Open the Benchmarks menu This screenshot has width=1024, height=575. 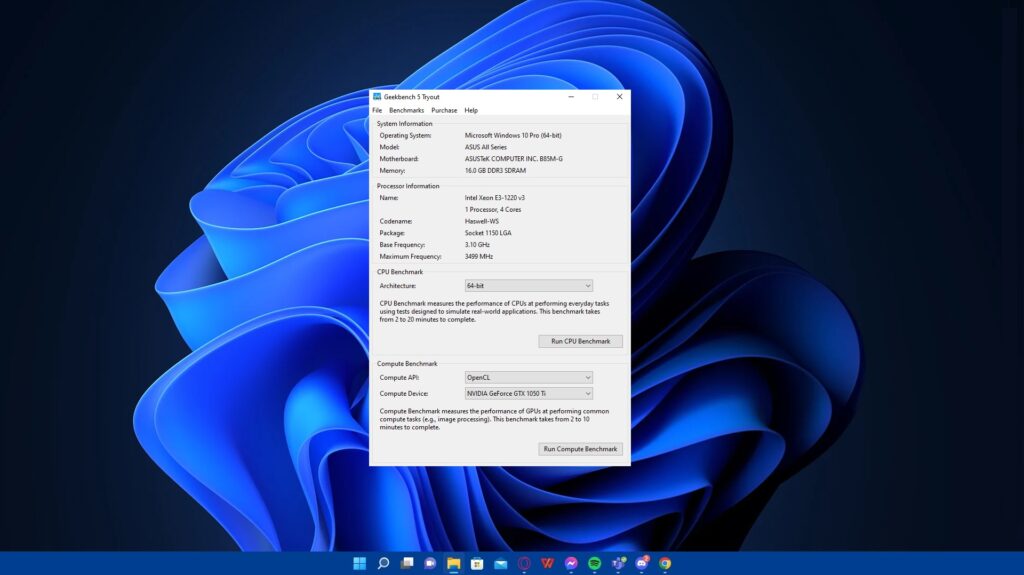click(406, 110)
